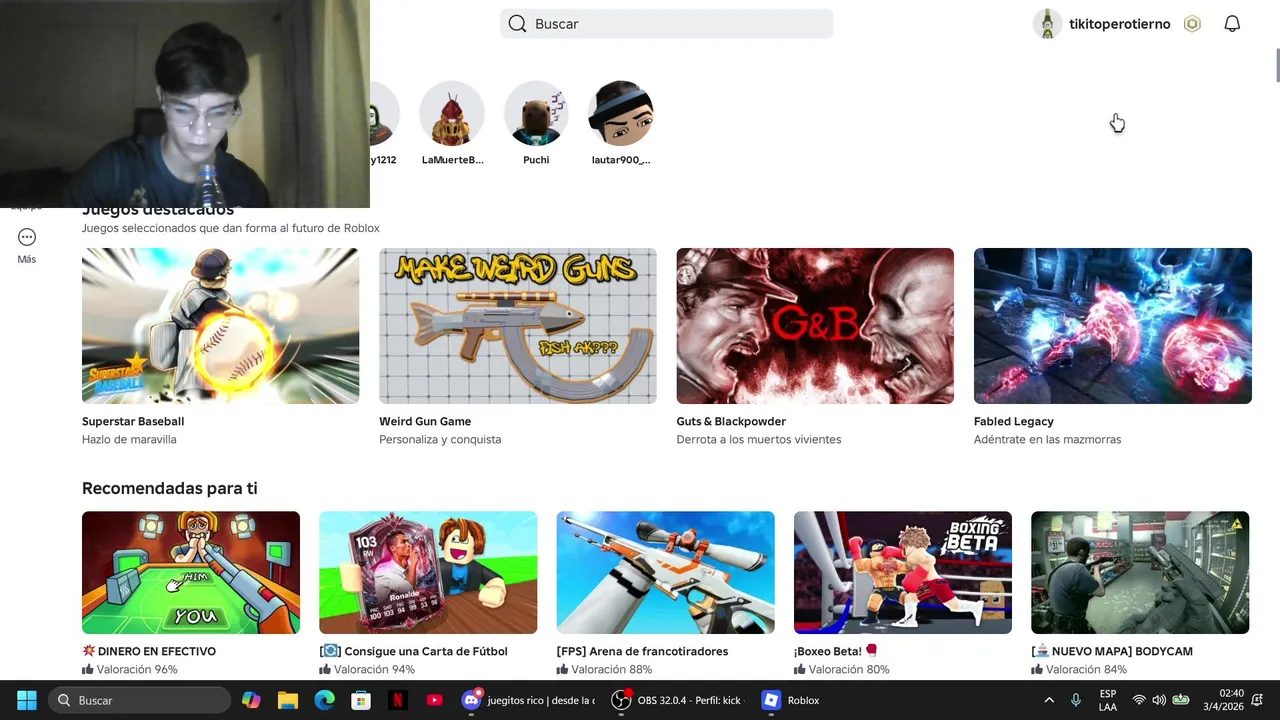This screenshot has width=1280, height=720.
Task: Click Adéntrate en las mazmorras text
Action: (x=1047, y=439)
